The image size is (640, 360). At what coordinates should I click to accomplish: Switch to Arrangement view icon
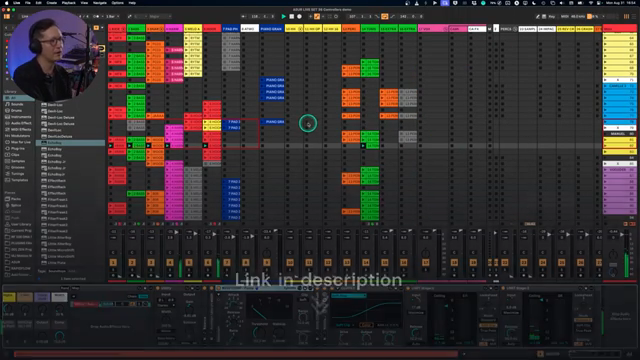[x=635, y=16]
